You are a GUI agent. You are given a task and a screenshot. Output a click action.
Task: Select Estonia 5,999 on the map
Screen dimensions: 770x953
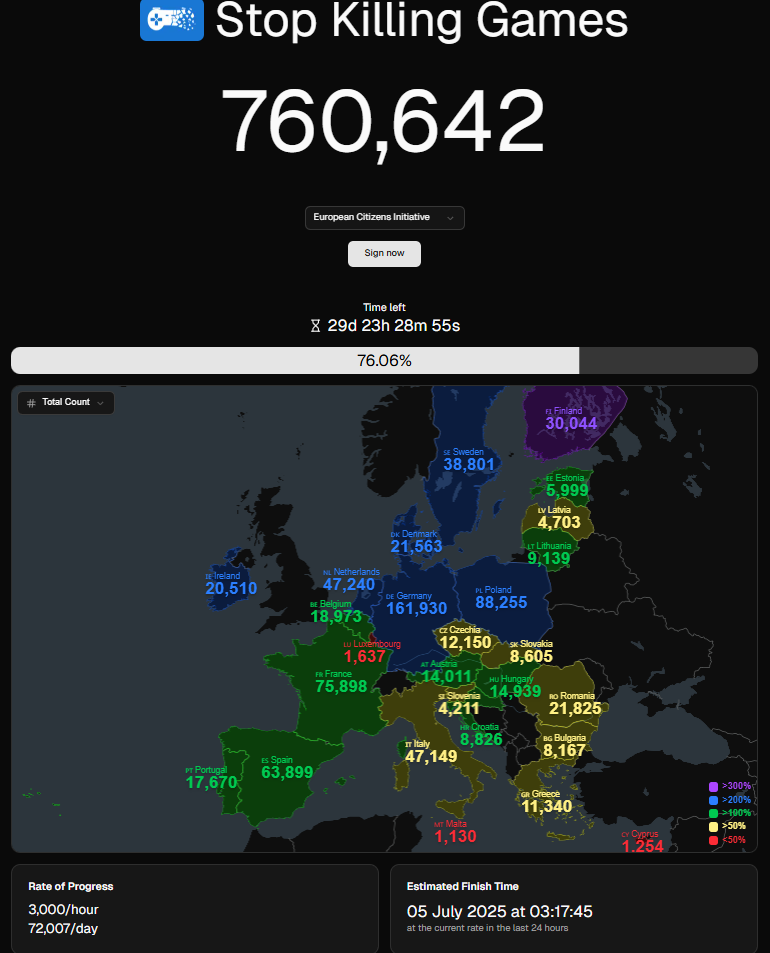(567, 485)
